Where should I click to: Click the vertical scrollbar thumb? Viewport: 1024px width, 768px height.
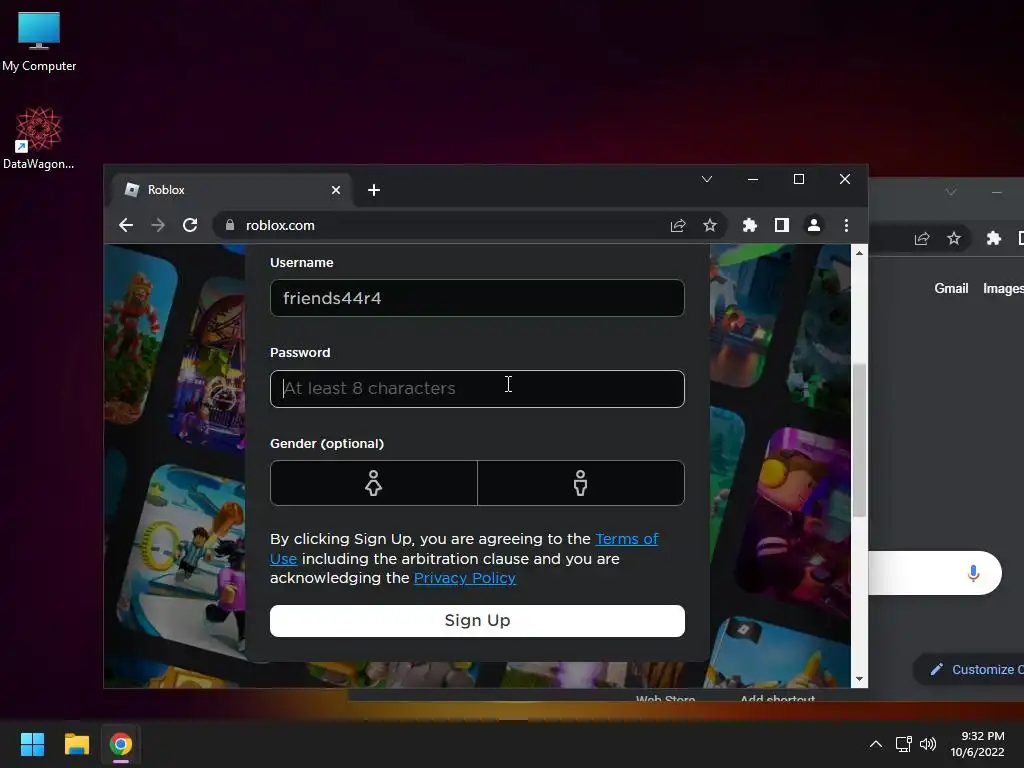click(859, 440)
